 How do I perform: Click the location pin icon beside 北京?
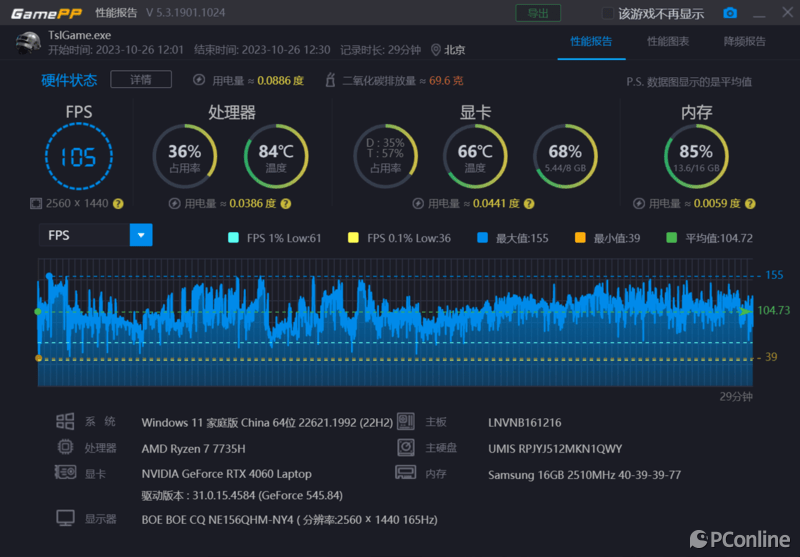click(x=436, y=49)
